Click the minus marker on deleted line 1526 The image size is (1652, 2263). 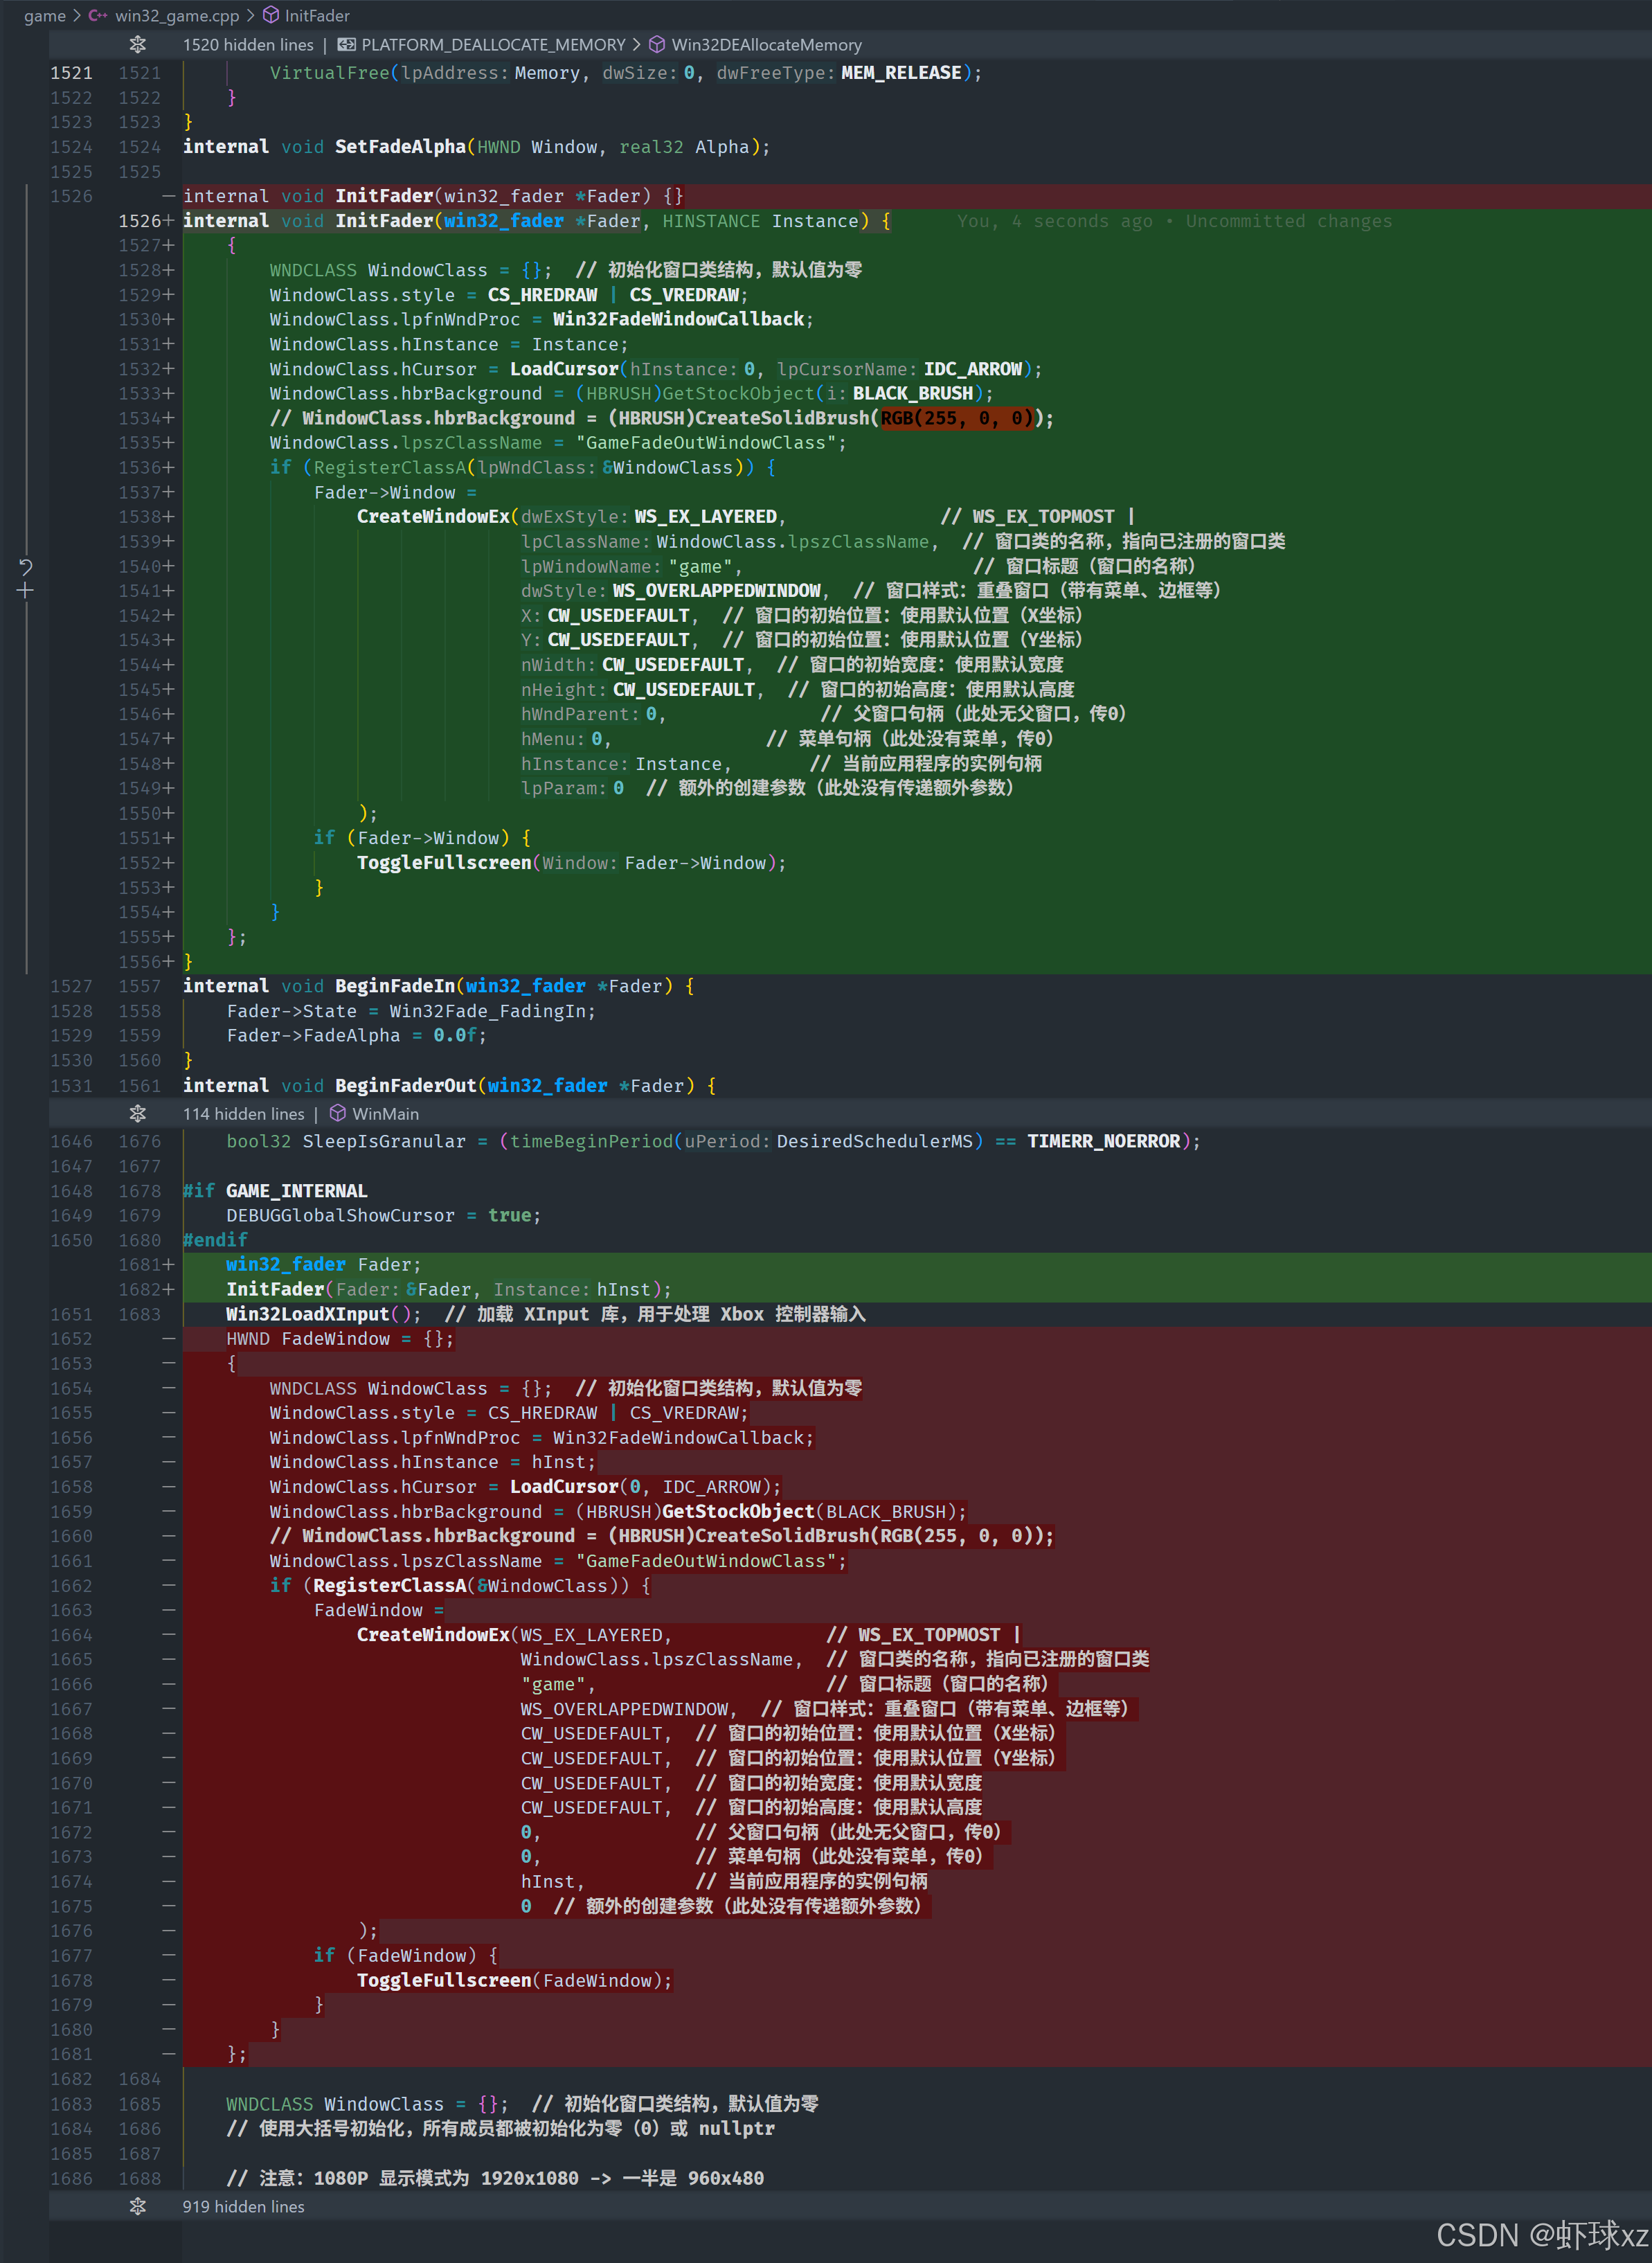click(168, 196)
